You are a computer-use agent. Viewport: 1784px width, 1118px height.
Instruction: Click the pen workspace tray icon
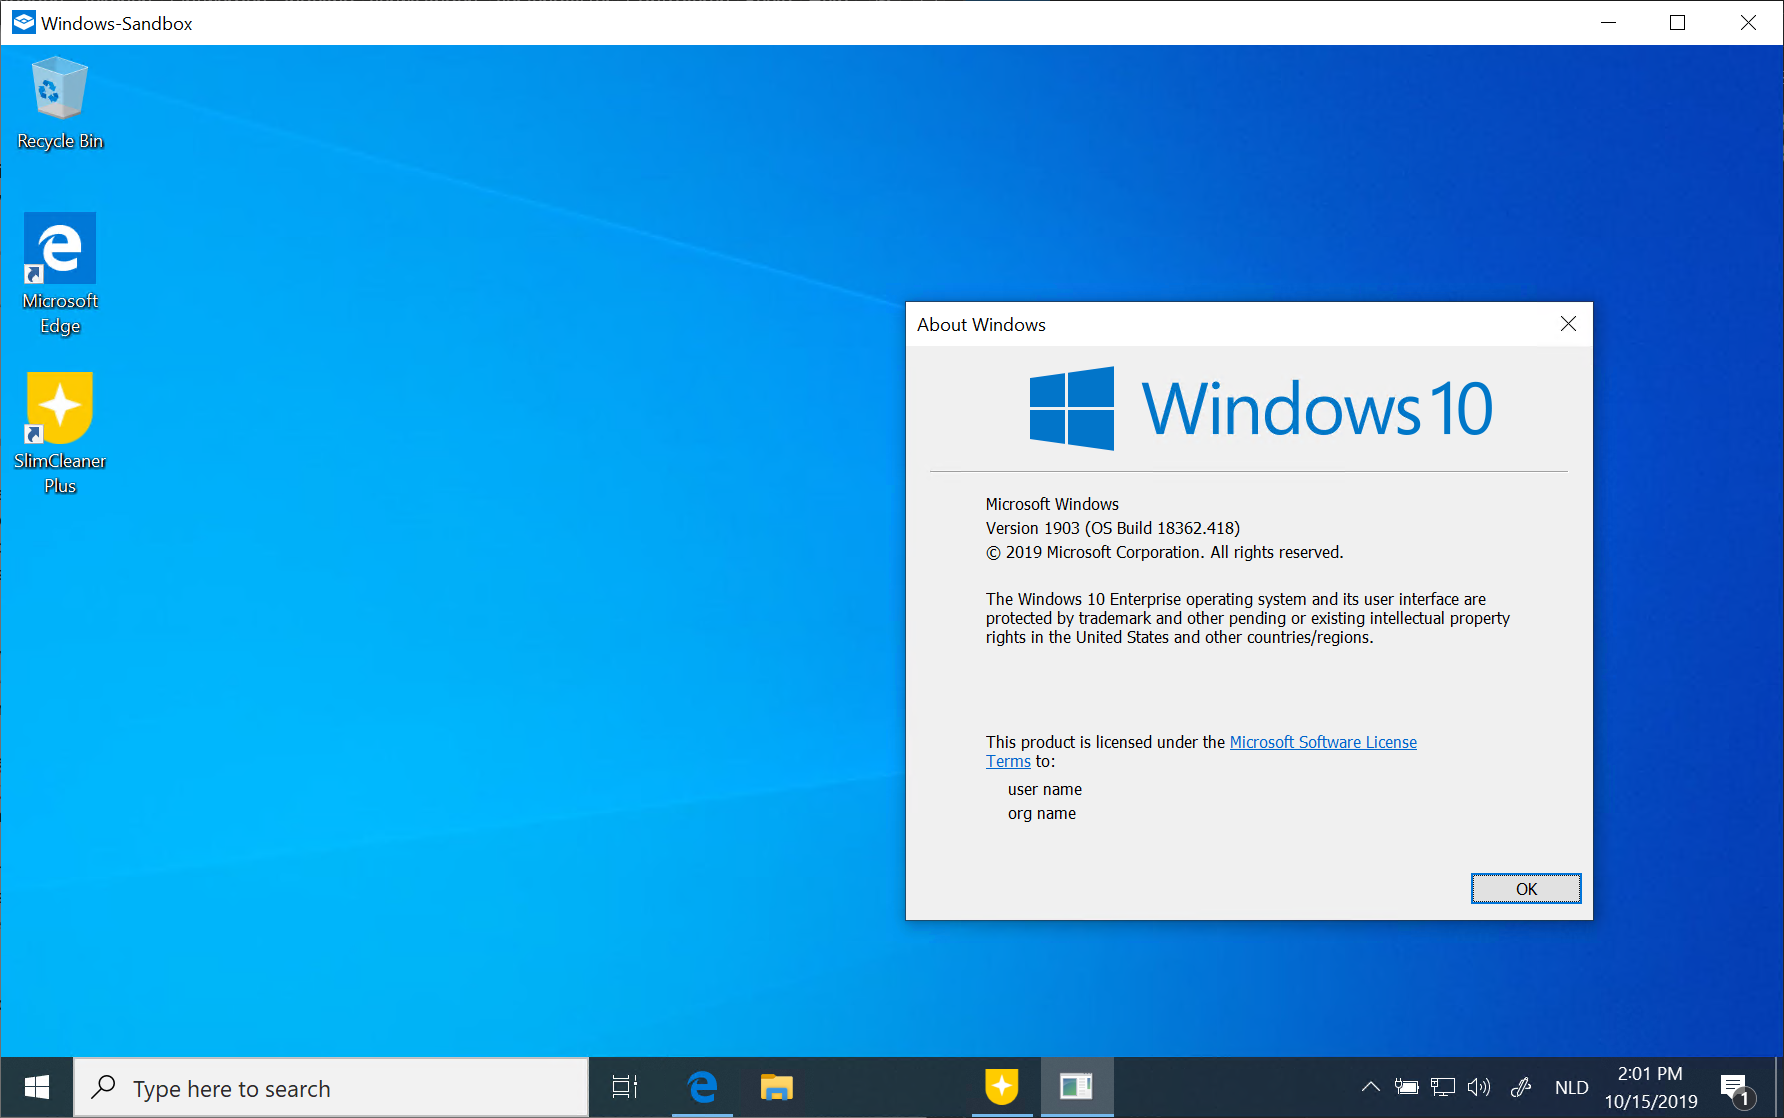tap(1522, 1087)
